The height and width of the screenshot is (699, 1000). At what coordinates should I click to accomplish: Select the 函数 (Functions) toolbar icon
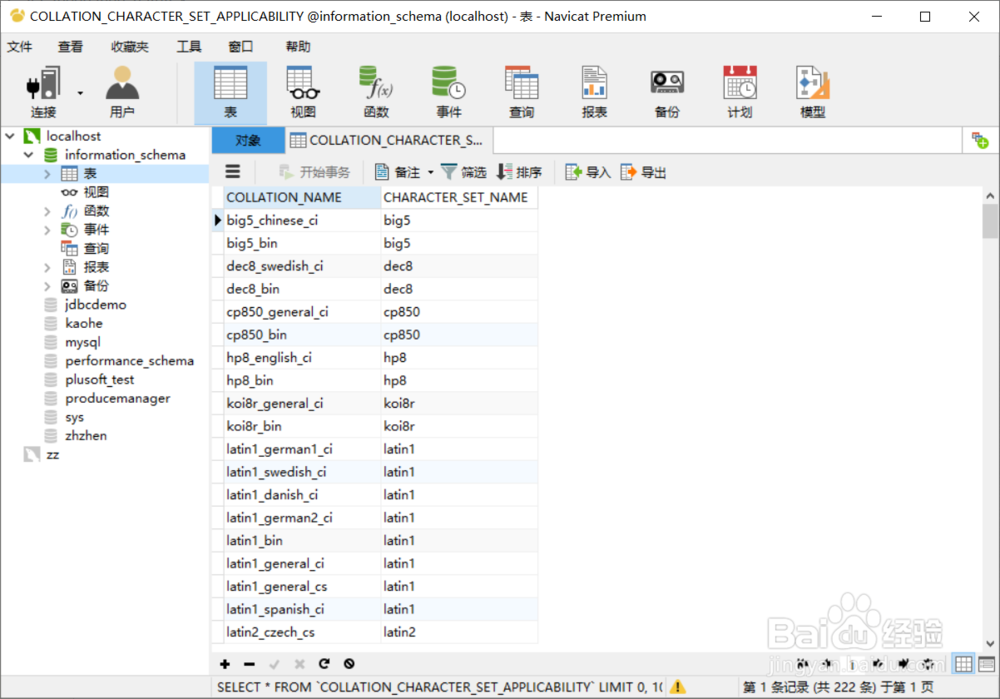coord(375,90)
